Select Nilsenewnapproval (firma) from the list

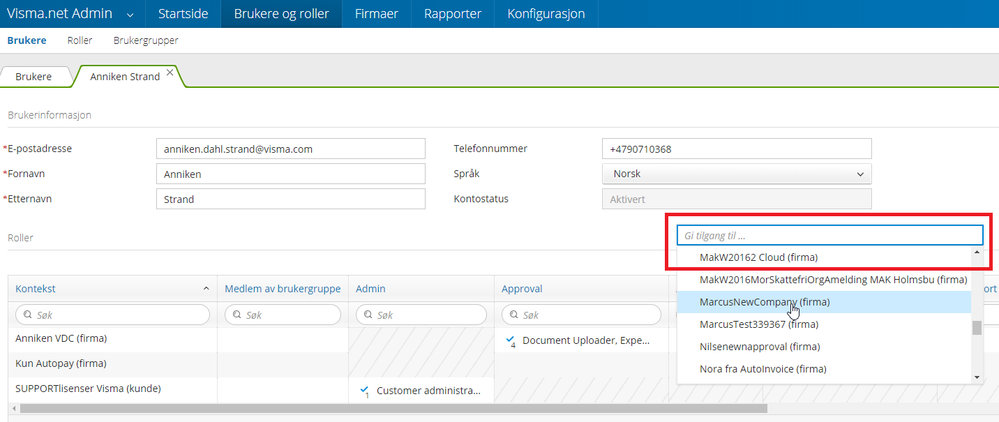coord(824,347)
